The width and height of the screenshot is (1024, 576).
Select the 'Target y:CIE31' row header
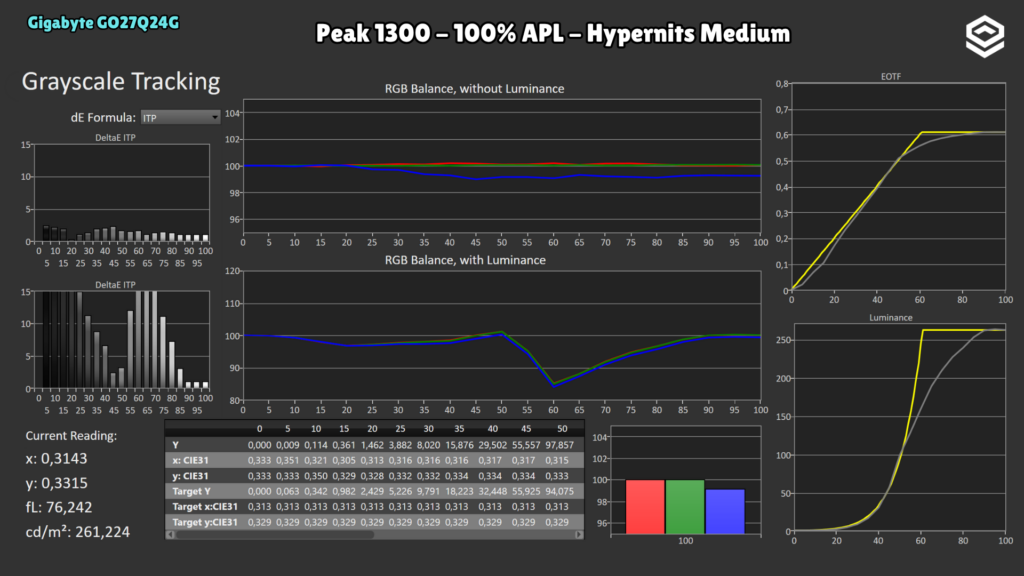pos(205,522)
